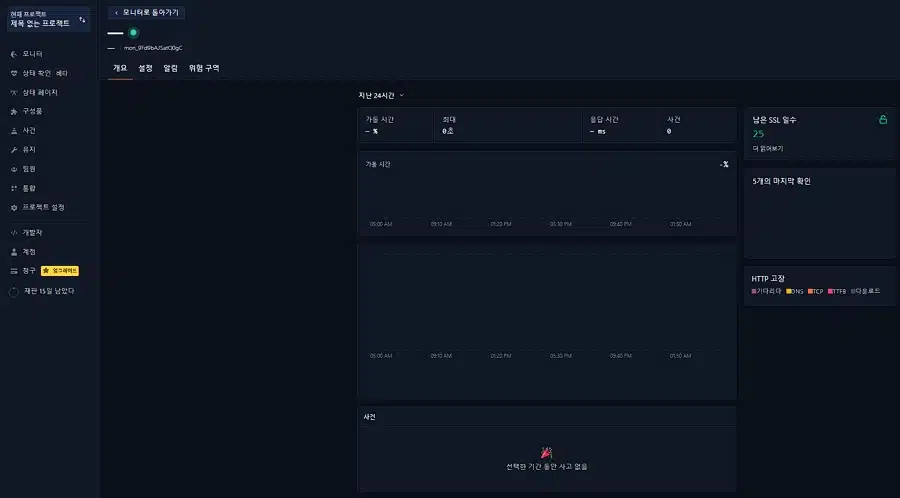Click the 더 읽어보기 link under SSL
Image resolution: width=900 pixels, height=498 pixels.
click(767, 149)
